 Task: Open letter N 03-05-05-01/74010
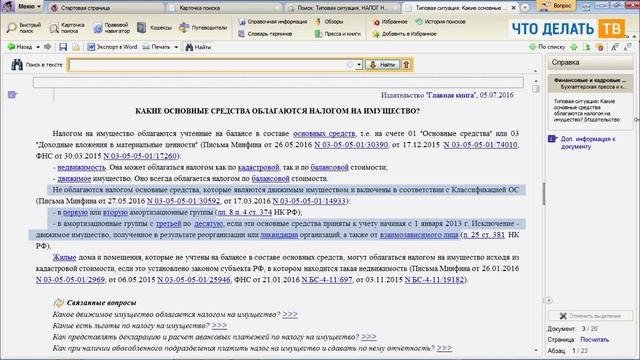tap(480, 144)
